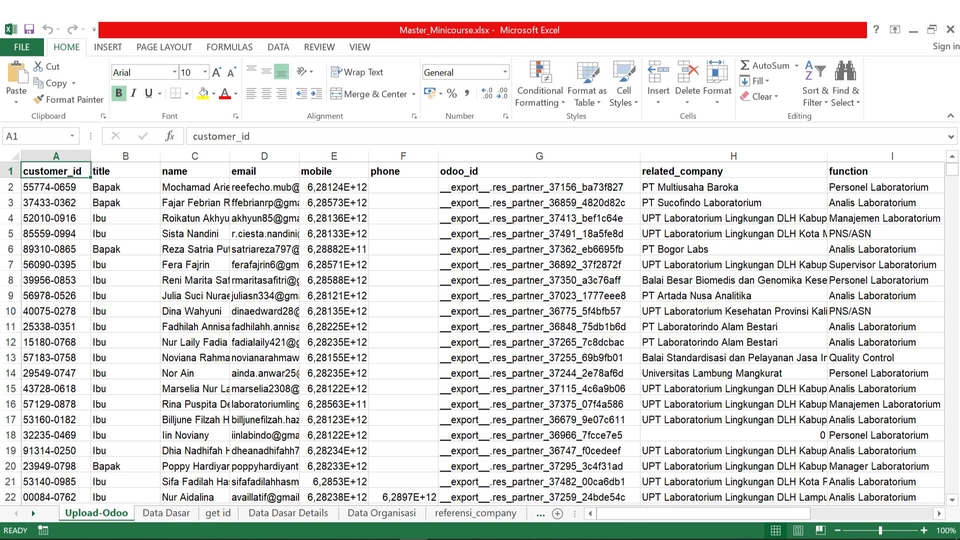Switch to FORMULAS ribbon tab
Screen dimensions: 960x540
[229, 47]
